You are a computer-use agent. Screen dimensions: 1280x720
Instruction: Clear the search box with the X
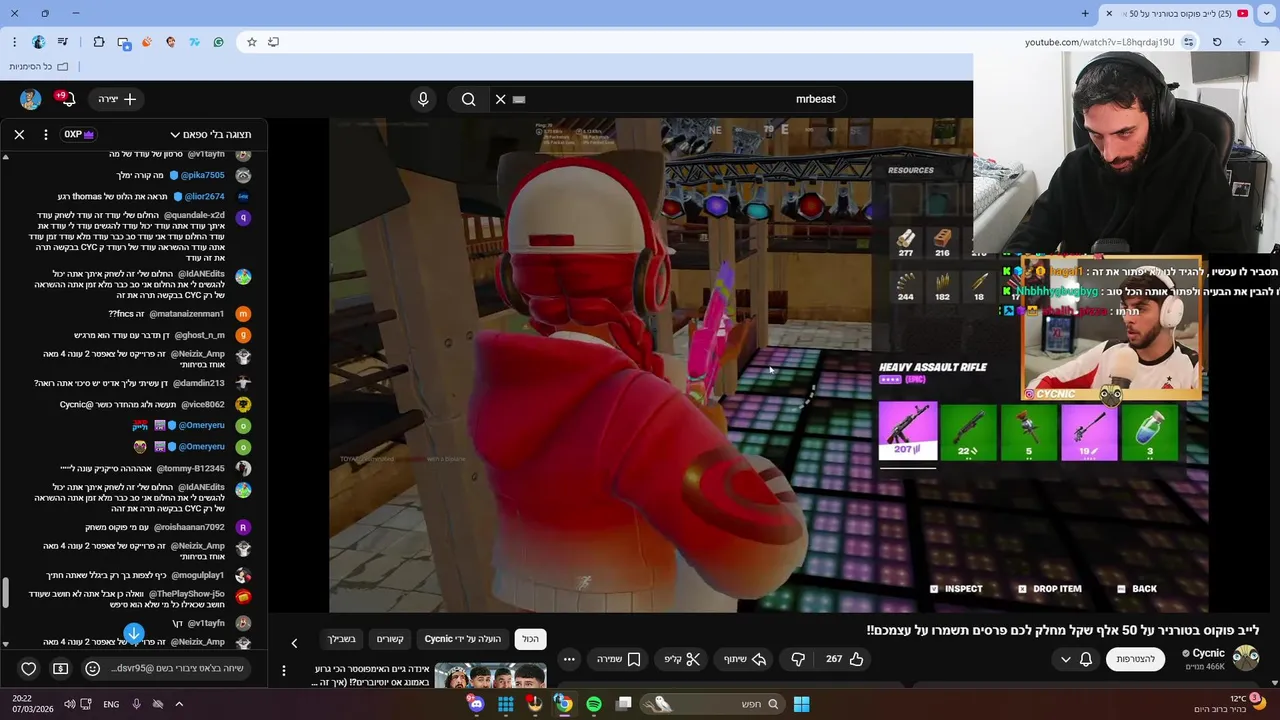click(x=500, y=99)
